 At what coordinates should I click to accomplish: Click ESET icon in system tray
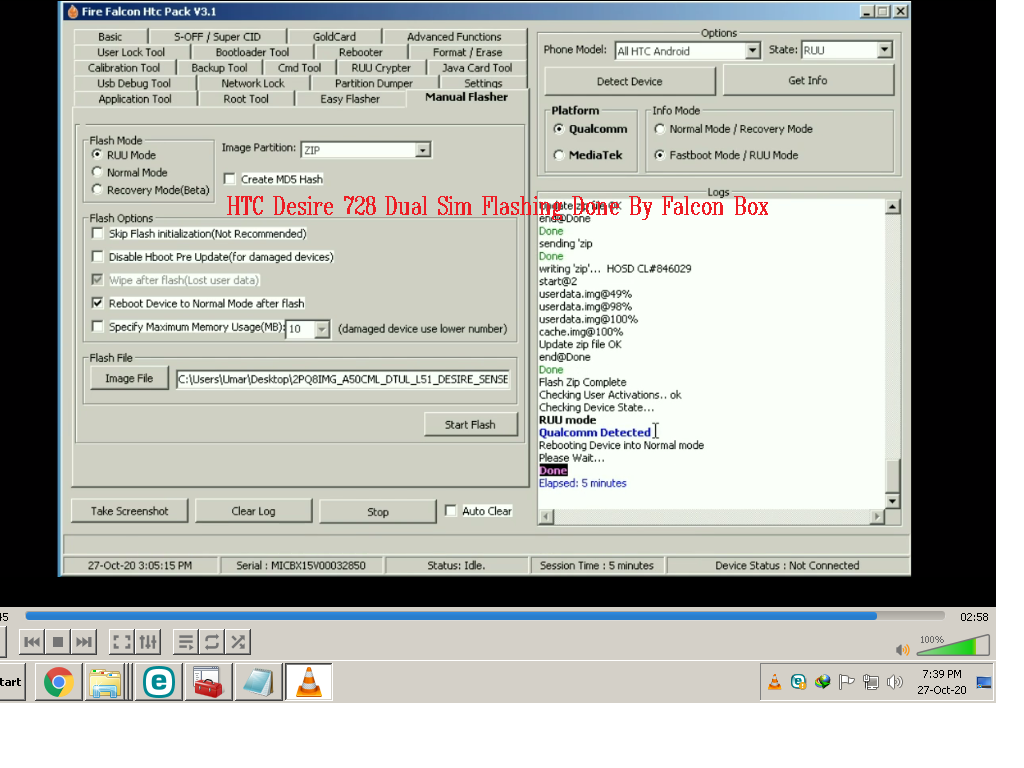coord(798,682)
